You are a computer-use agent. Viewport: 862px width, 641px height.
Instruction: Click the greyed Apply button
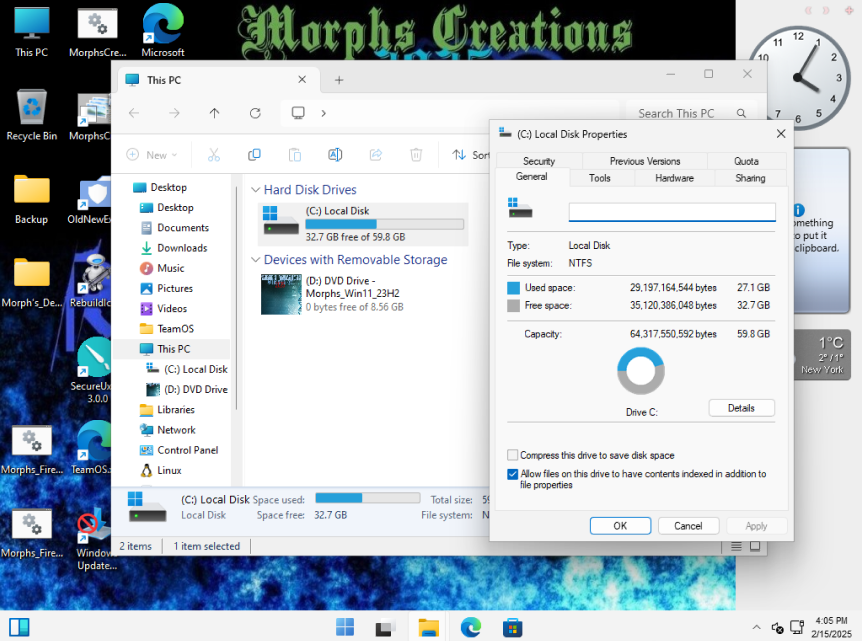pyautogui.click(x=756, y=526)
